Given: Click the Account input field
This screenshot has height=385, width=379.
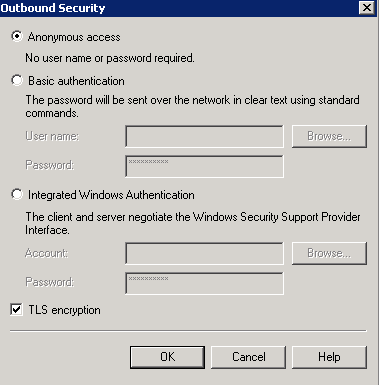Looking at the screenshot, I should 204,253.
